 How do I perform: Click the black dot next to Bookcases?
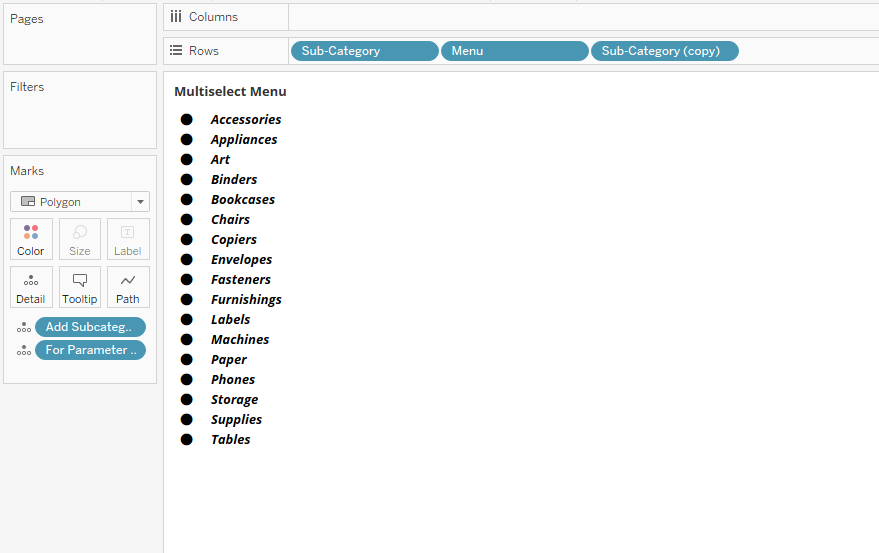(x=187, y=200)
